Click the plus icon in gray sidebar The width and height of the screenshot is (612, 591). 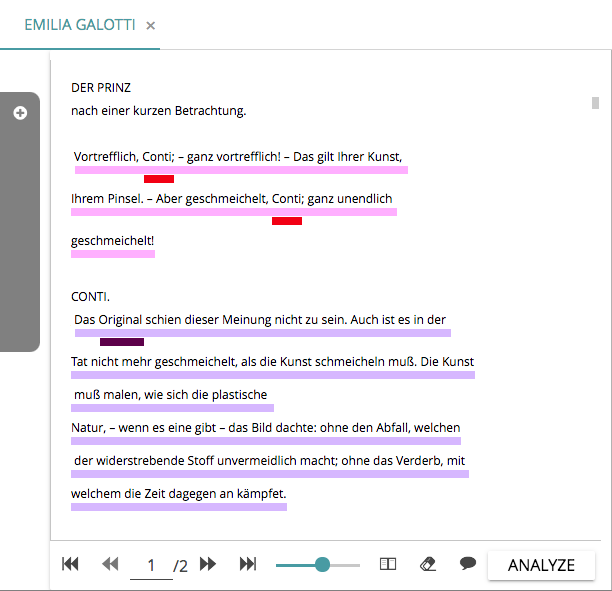point(20,113)
